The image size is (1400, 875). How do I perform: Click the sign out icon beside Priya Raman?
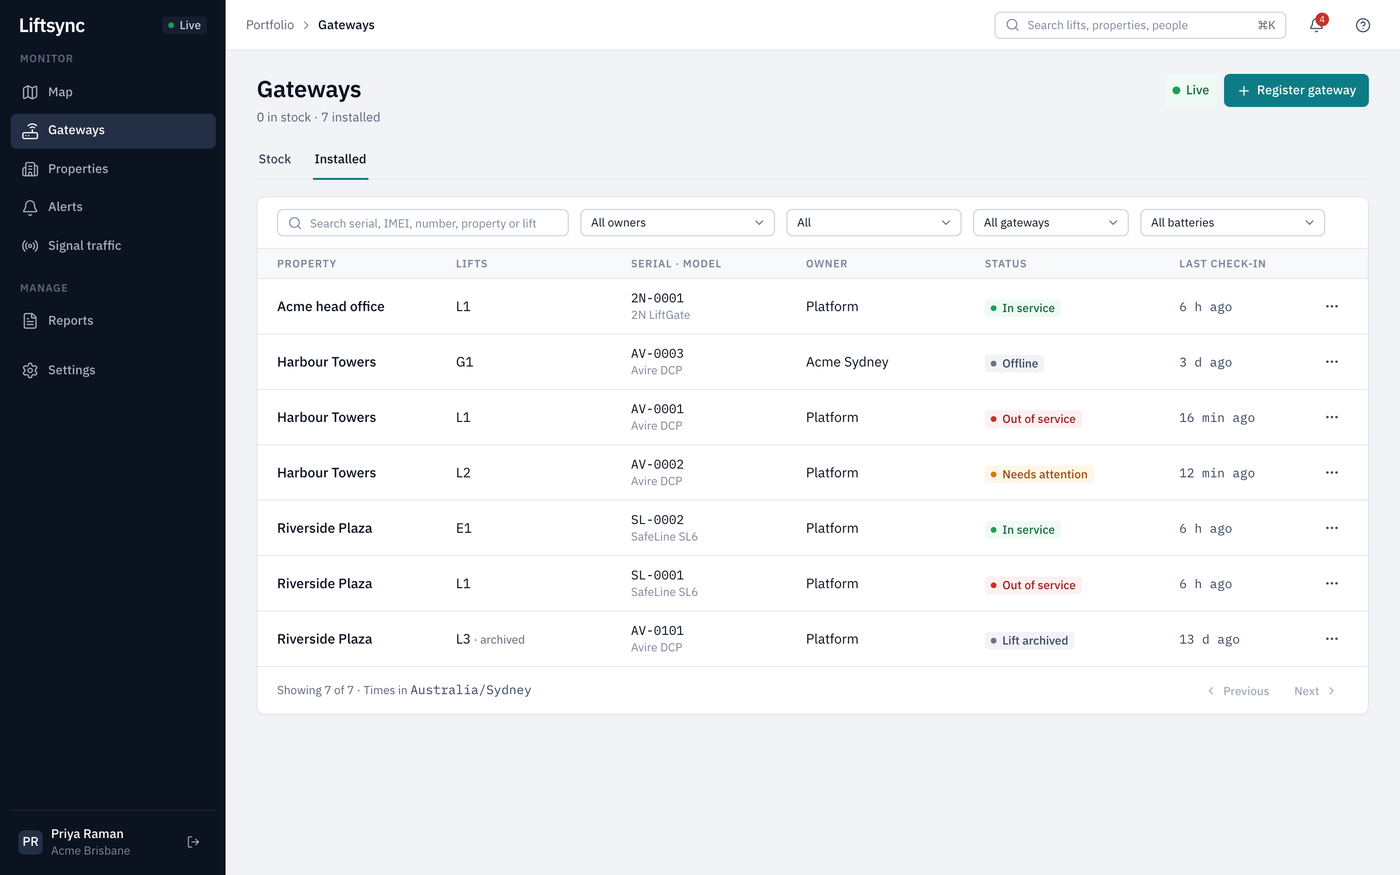point(194,842)
